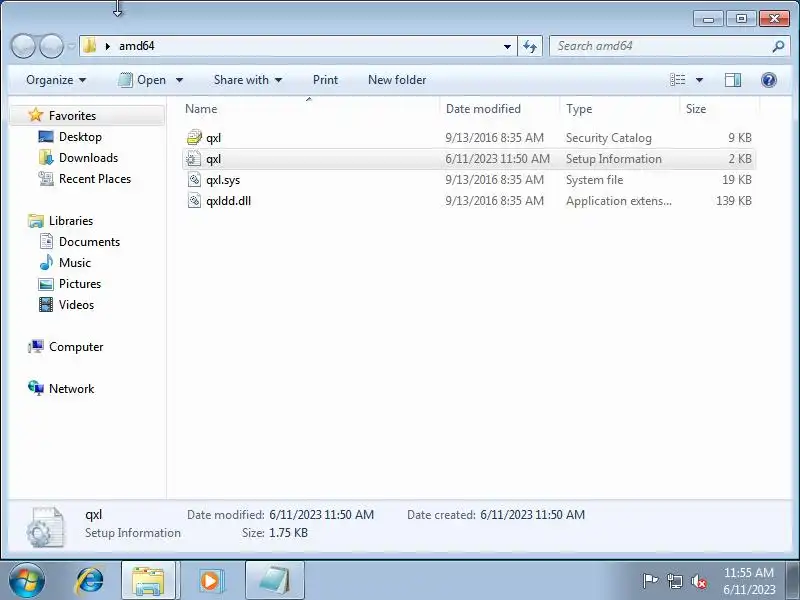
Task: Click Print in the toolbar
Action: coord(326,80)
